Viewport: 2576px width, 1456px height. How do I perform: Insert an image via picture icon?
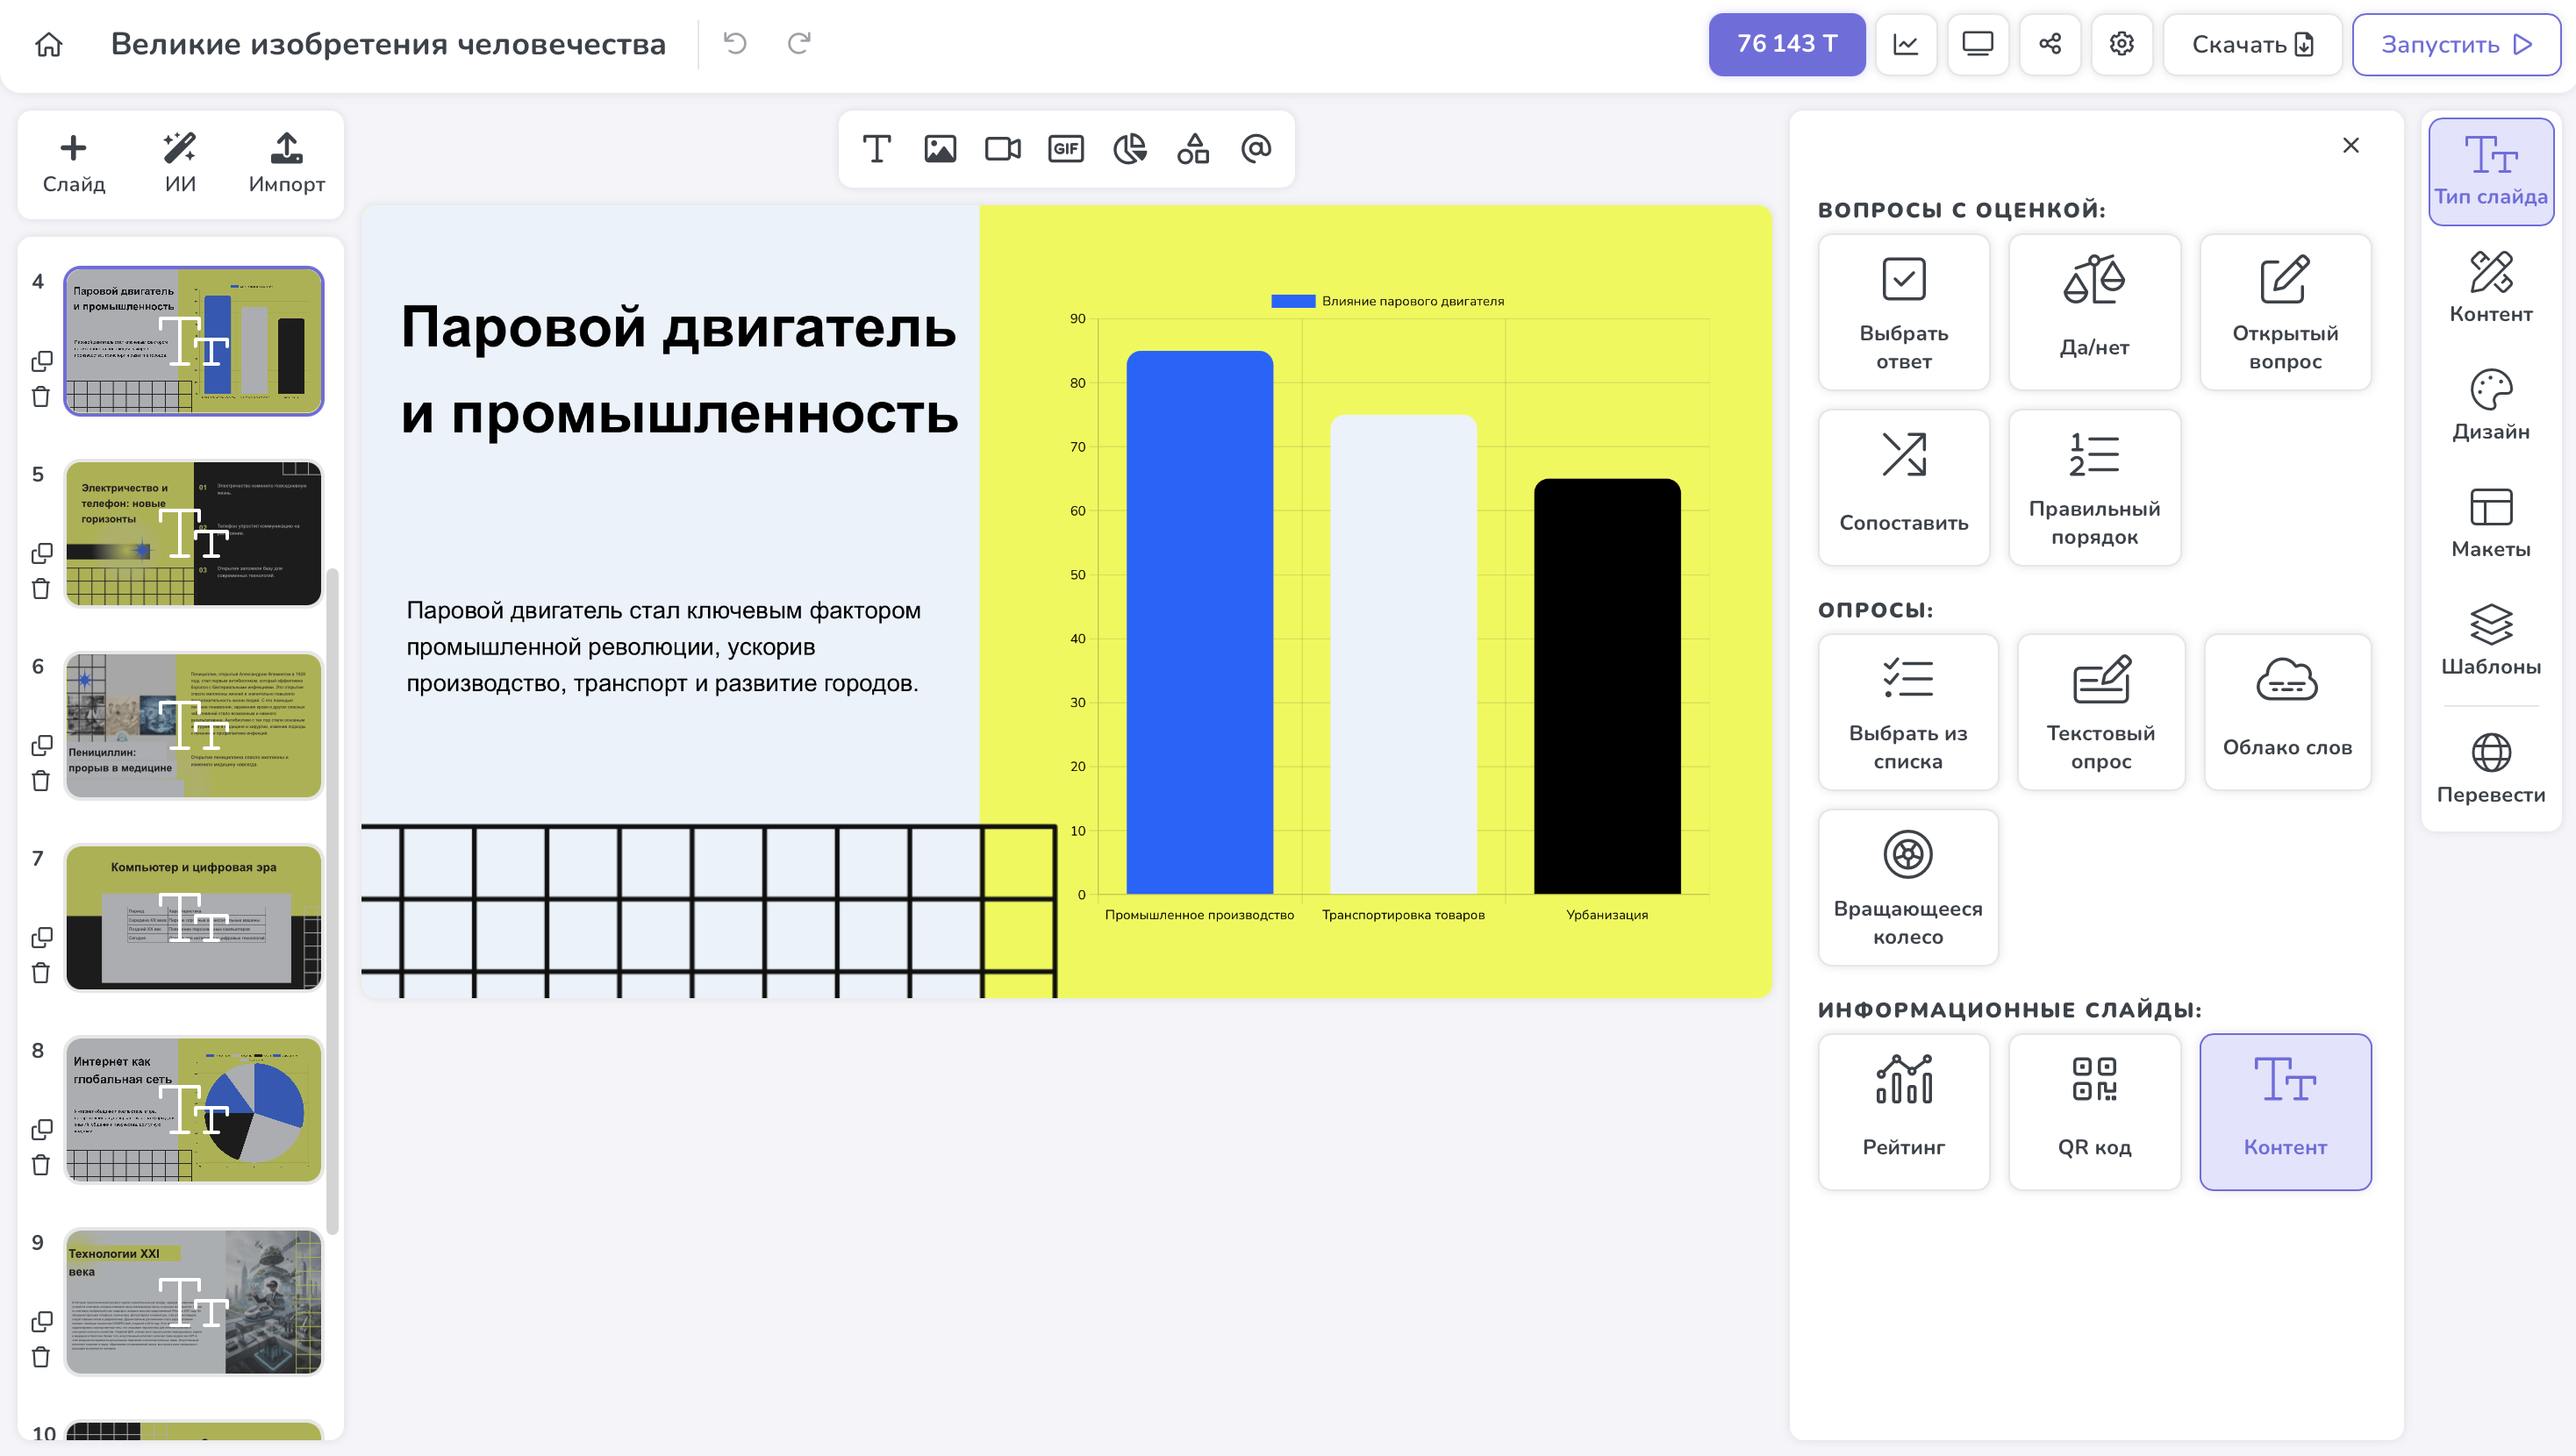pos(940,149)
